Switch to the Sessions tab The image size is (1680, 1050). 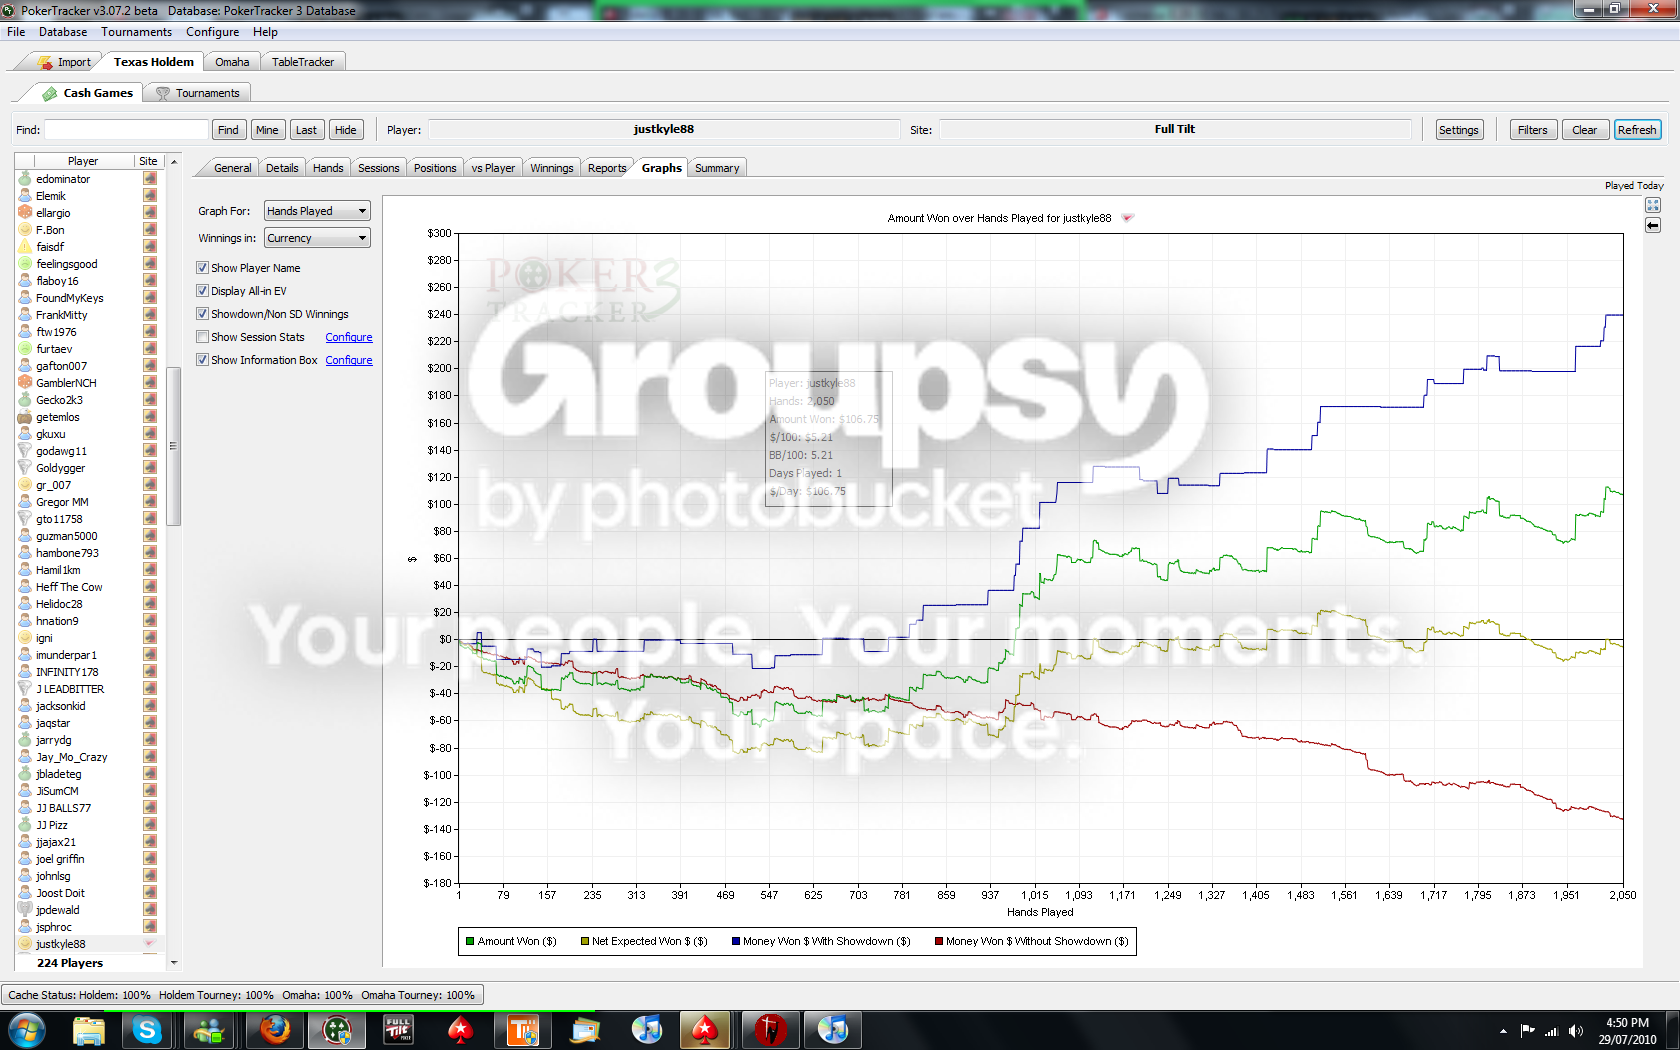[x=378, y=168]
